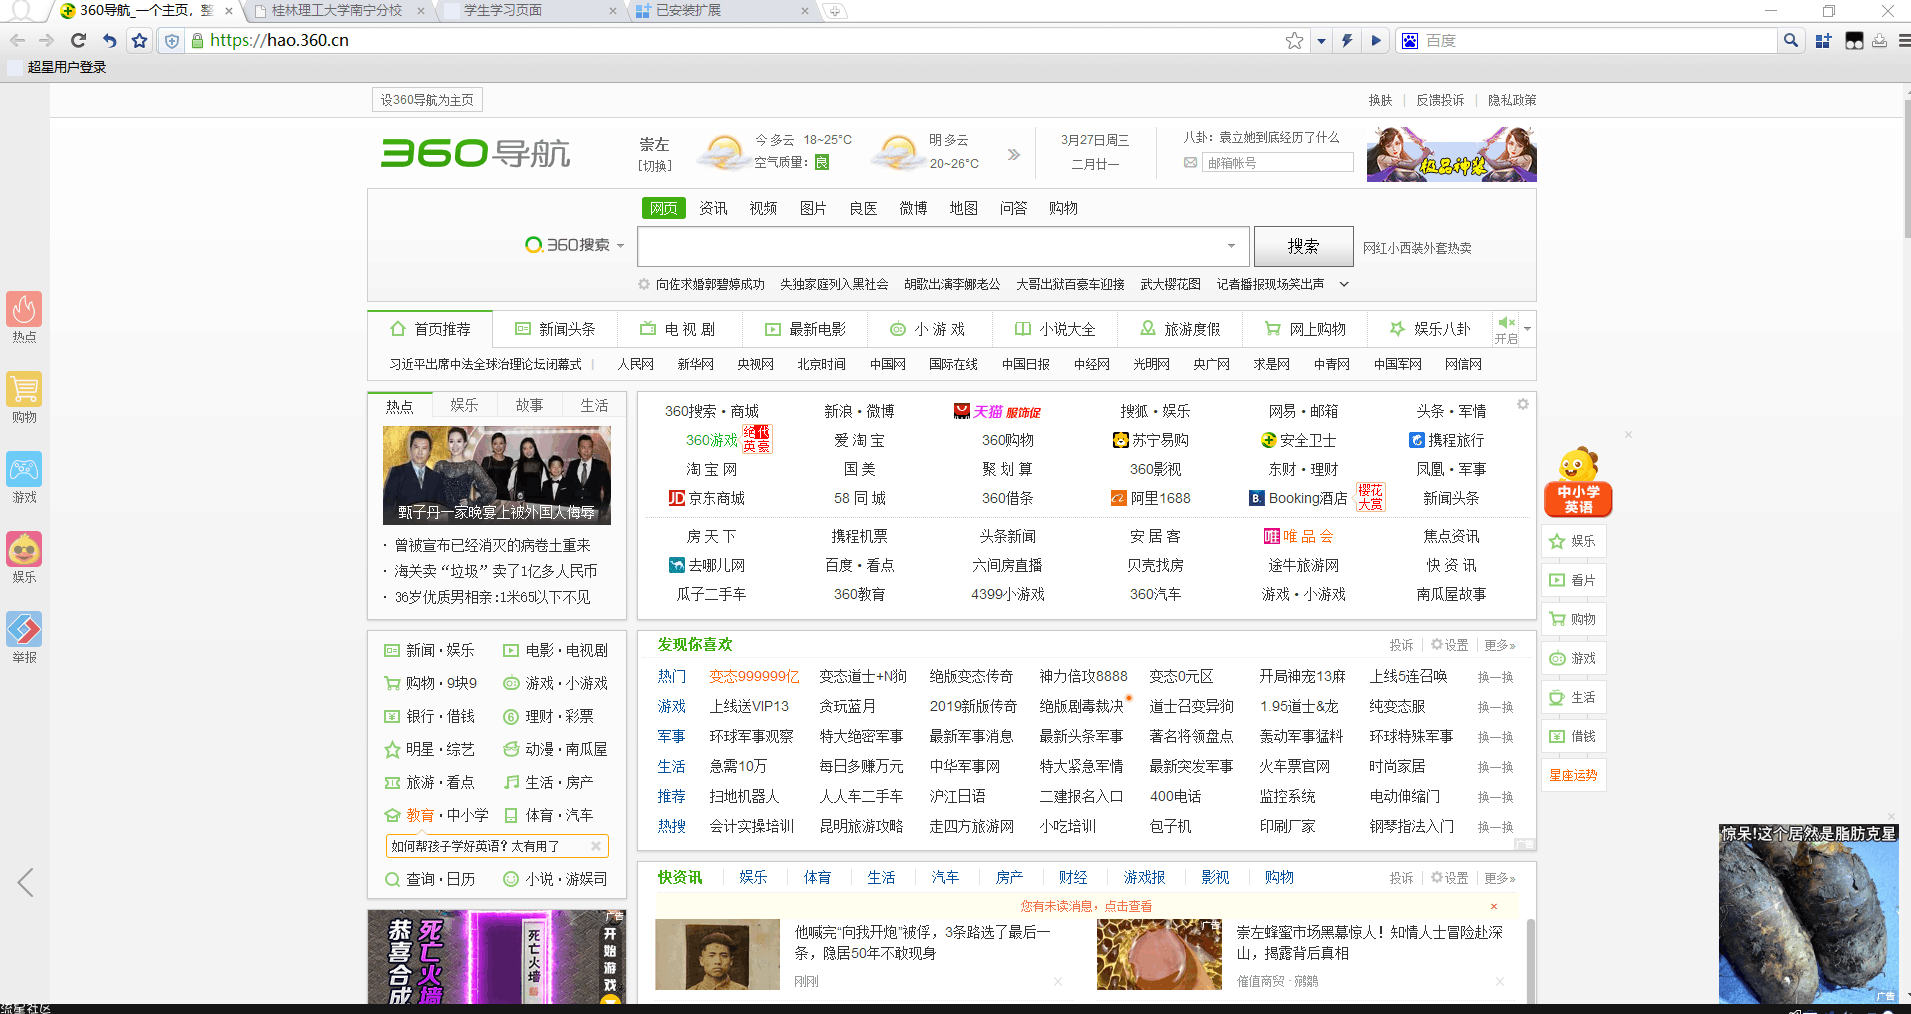Click 设置 in 发现你喜欢 header
1911x1014 pixels.
pos(1450,645)
